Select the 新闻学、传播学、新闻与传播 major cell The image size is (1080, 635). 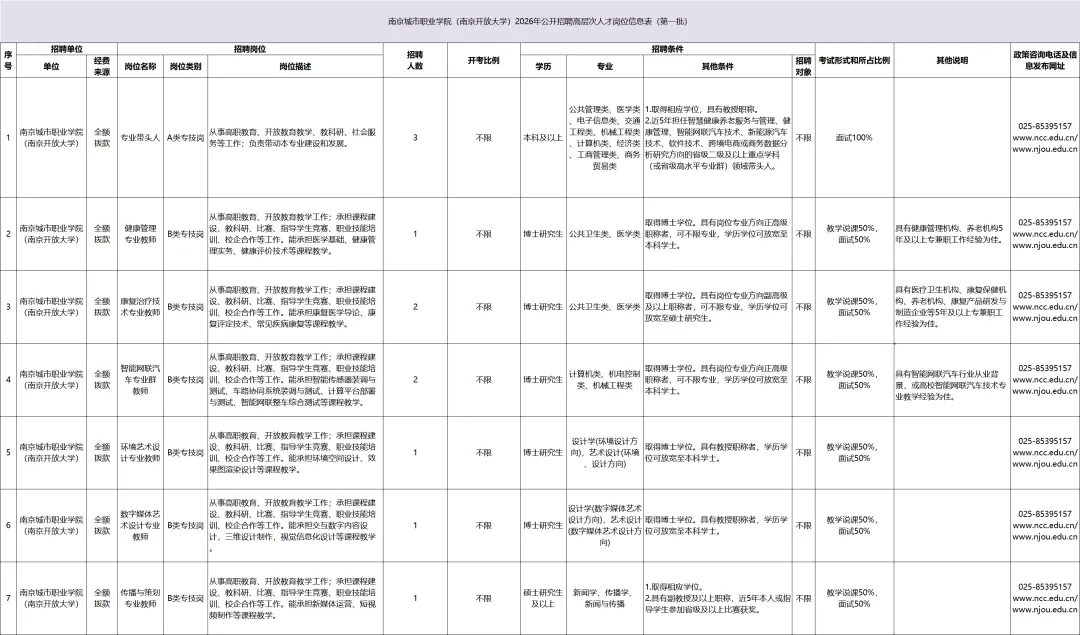605,598
